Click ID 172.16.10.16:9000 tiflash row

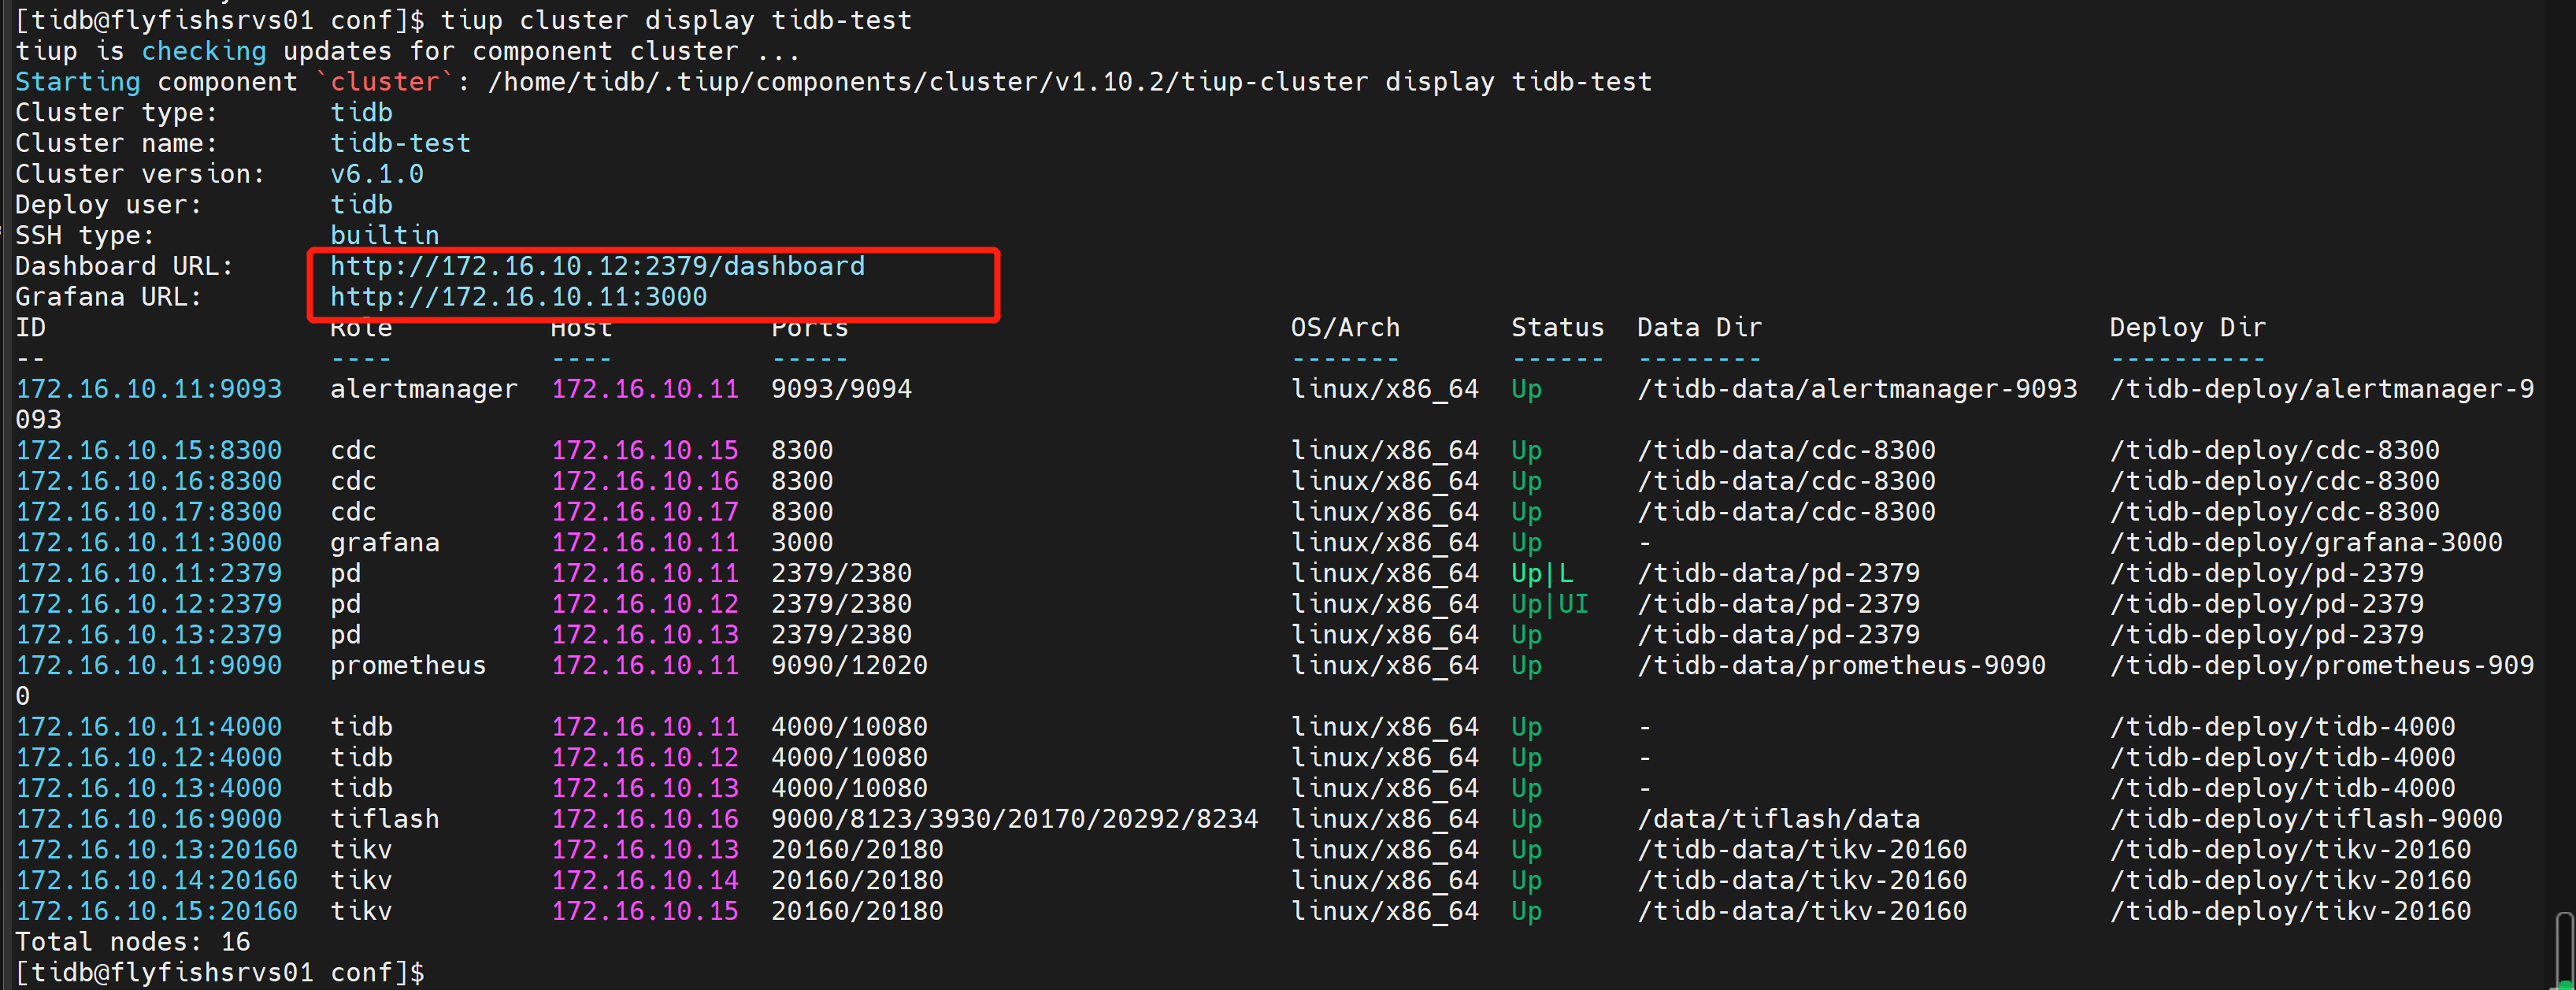point(149,819)
